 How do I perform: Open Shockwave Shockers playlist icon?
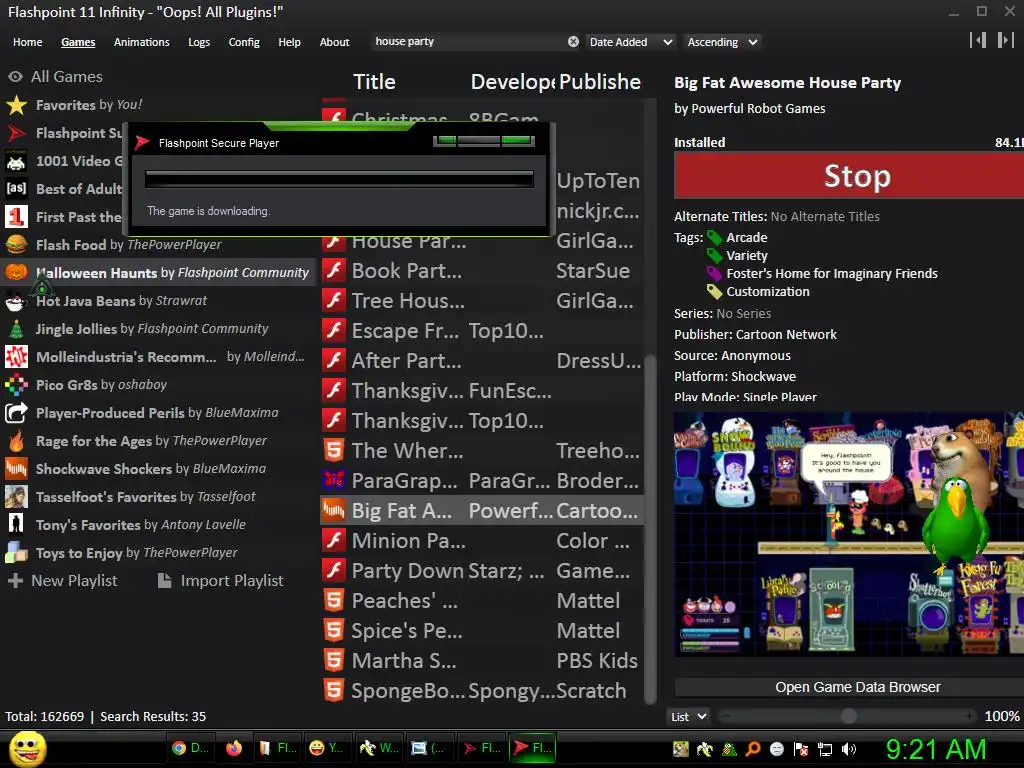(x=16, y=469)
